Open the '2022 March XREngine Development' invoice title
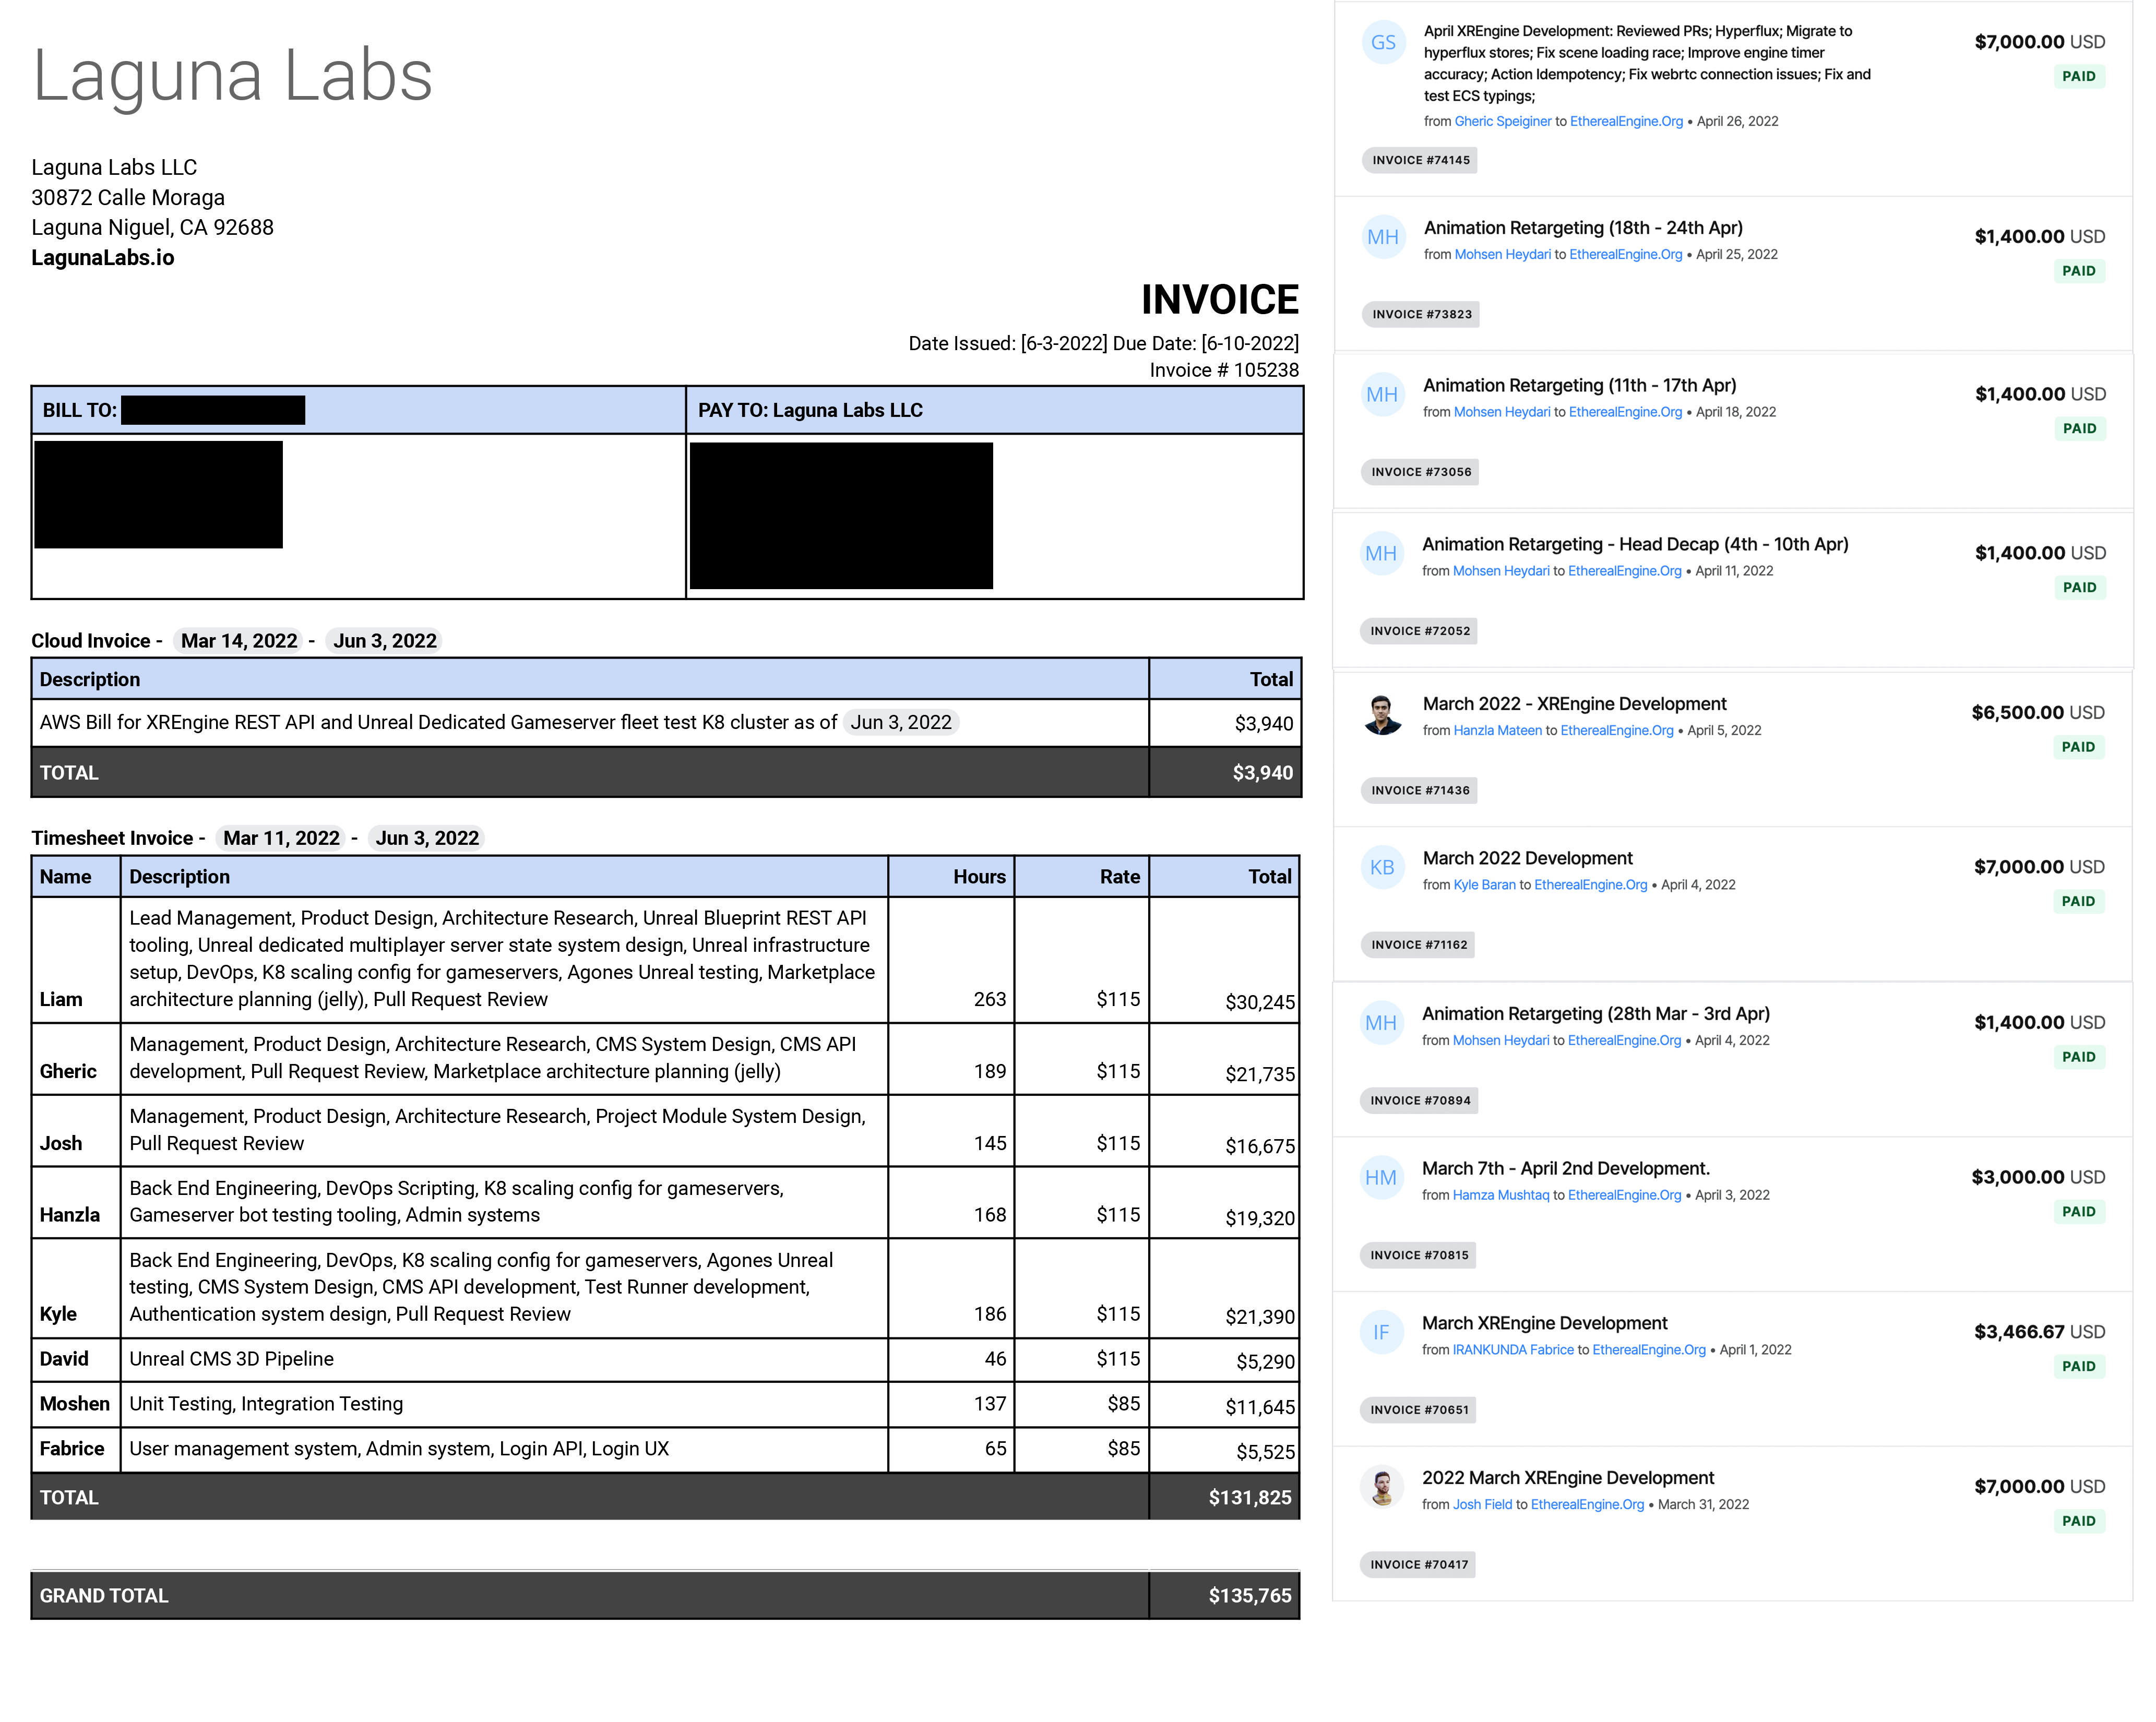Screen dimensions: 2156x1722 tap(1568, 1479)
